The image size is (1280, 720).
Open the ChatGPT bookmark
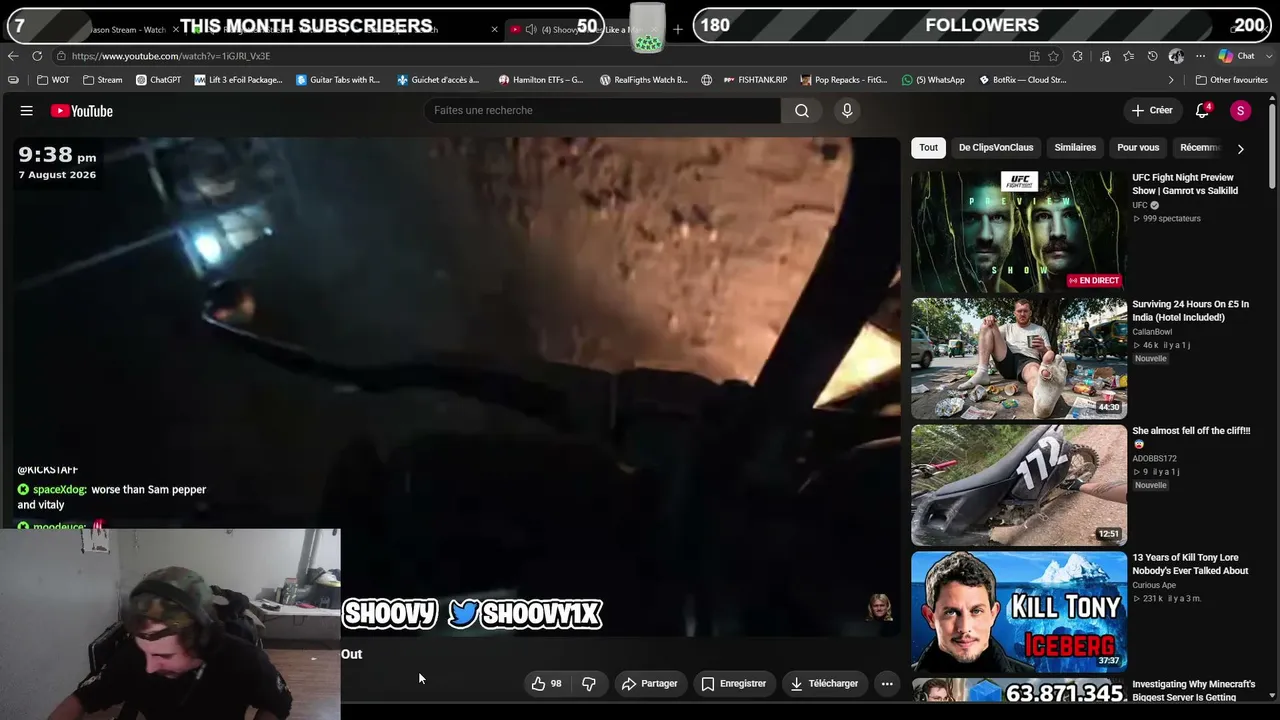(x=158, y=80)
